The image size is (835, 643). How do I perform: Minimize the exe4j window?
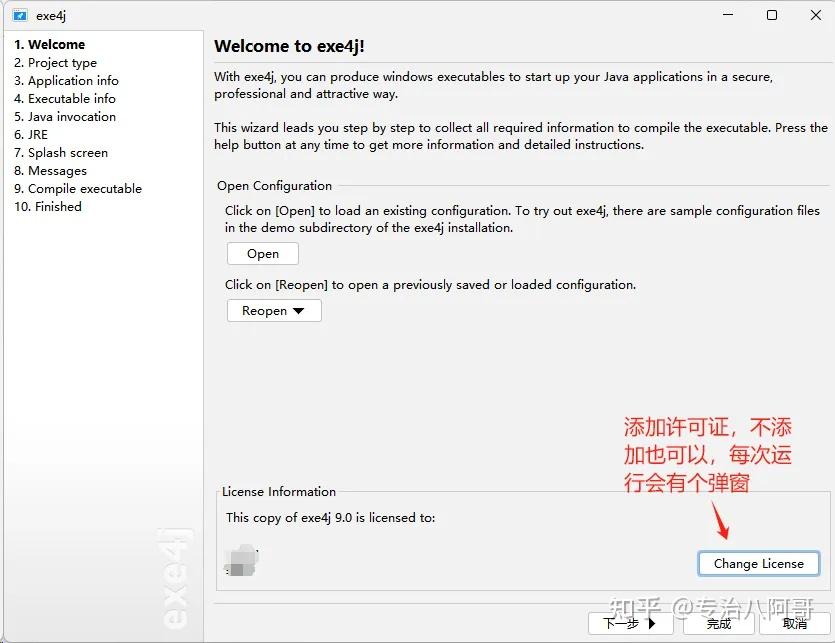coord(727,15)
